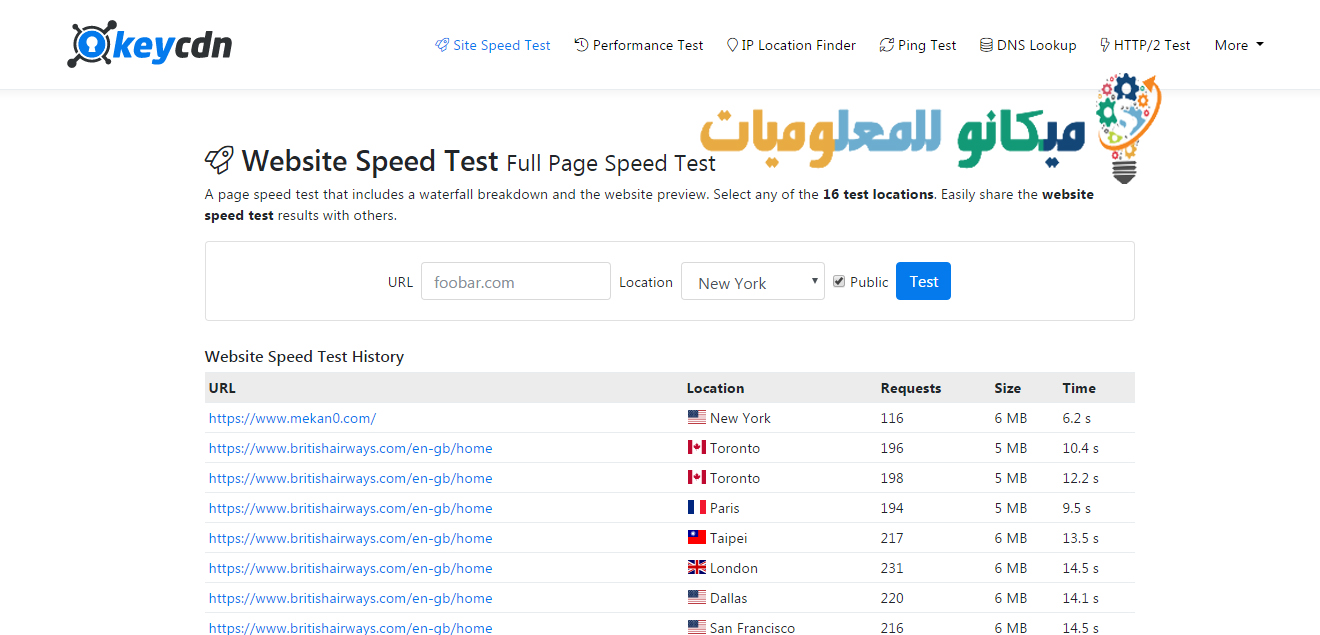
Task: Click the refresh icon beside Ping Test
Action: [x=886, y=45]
